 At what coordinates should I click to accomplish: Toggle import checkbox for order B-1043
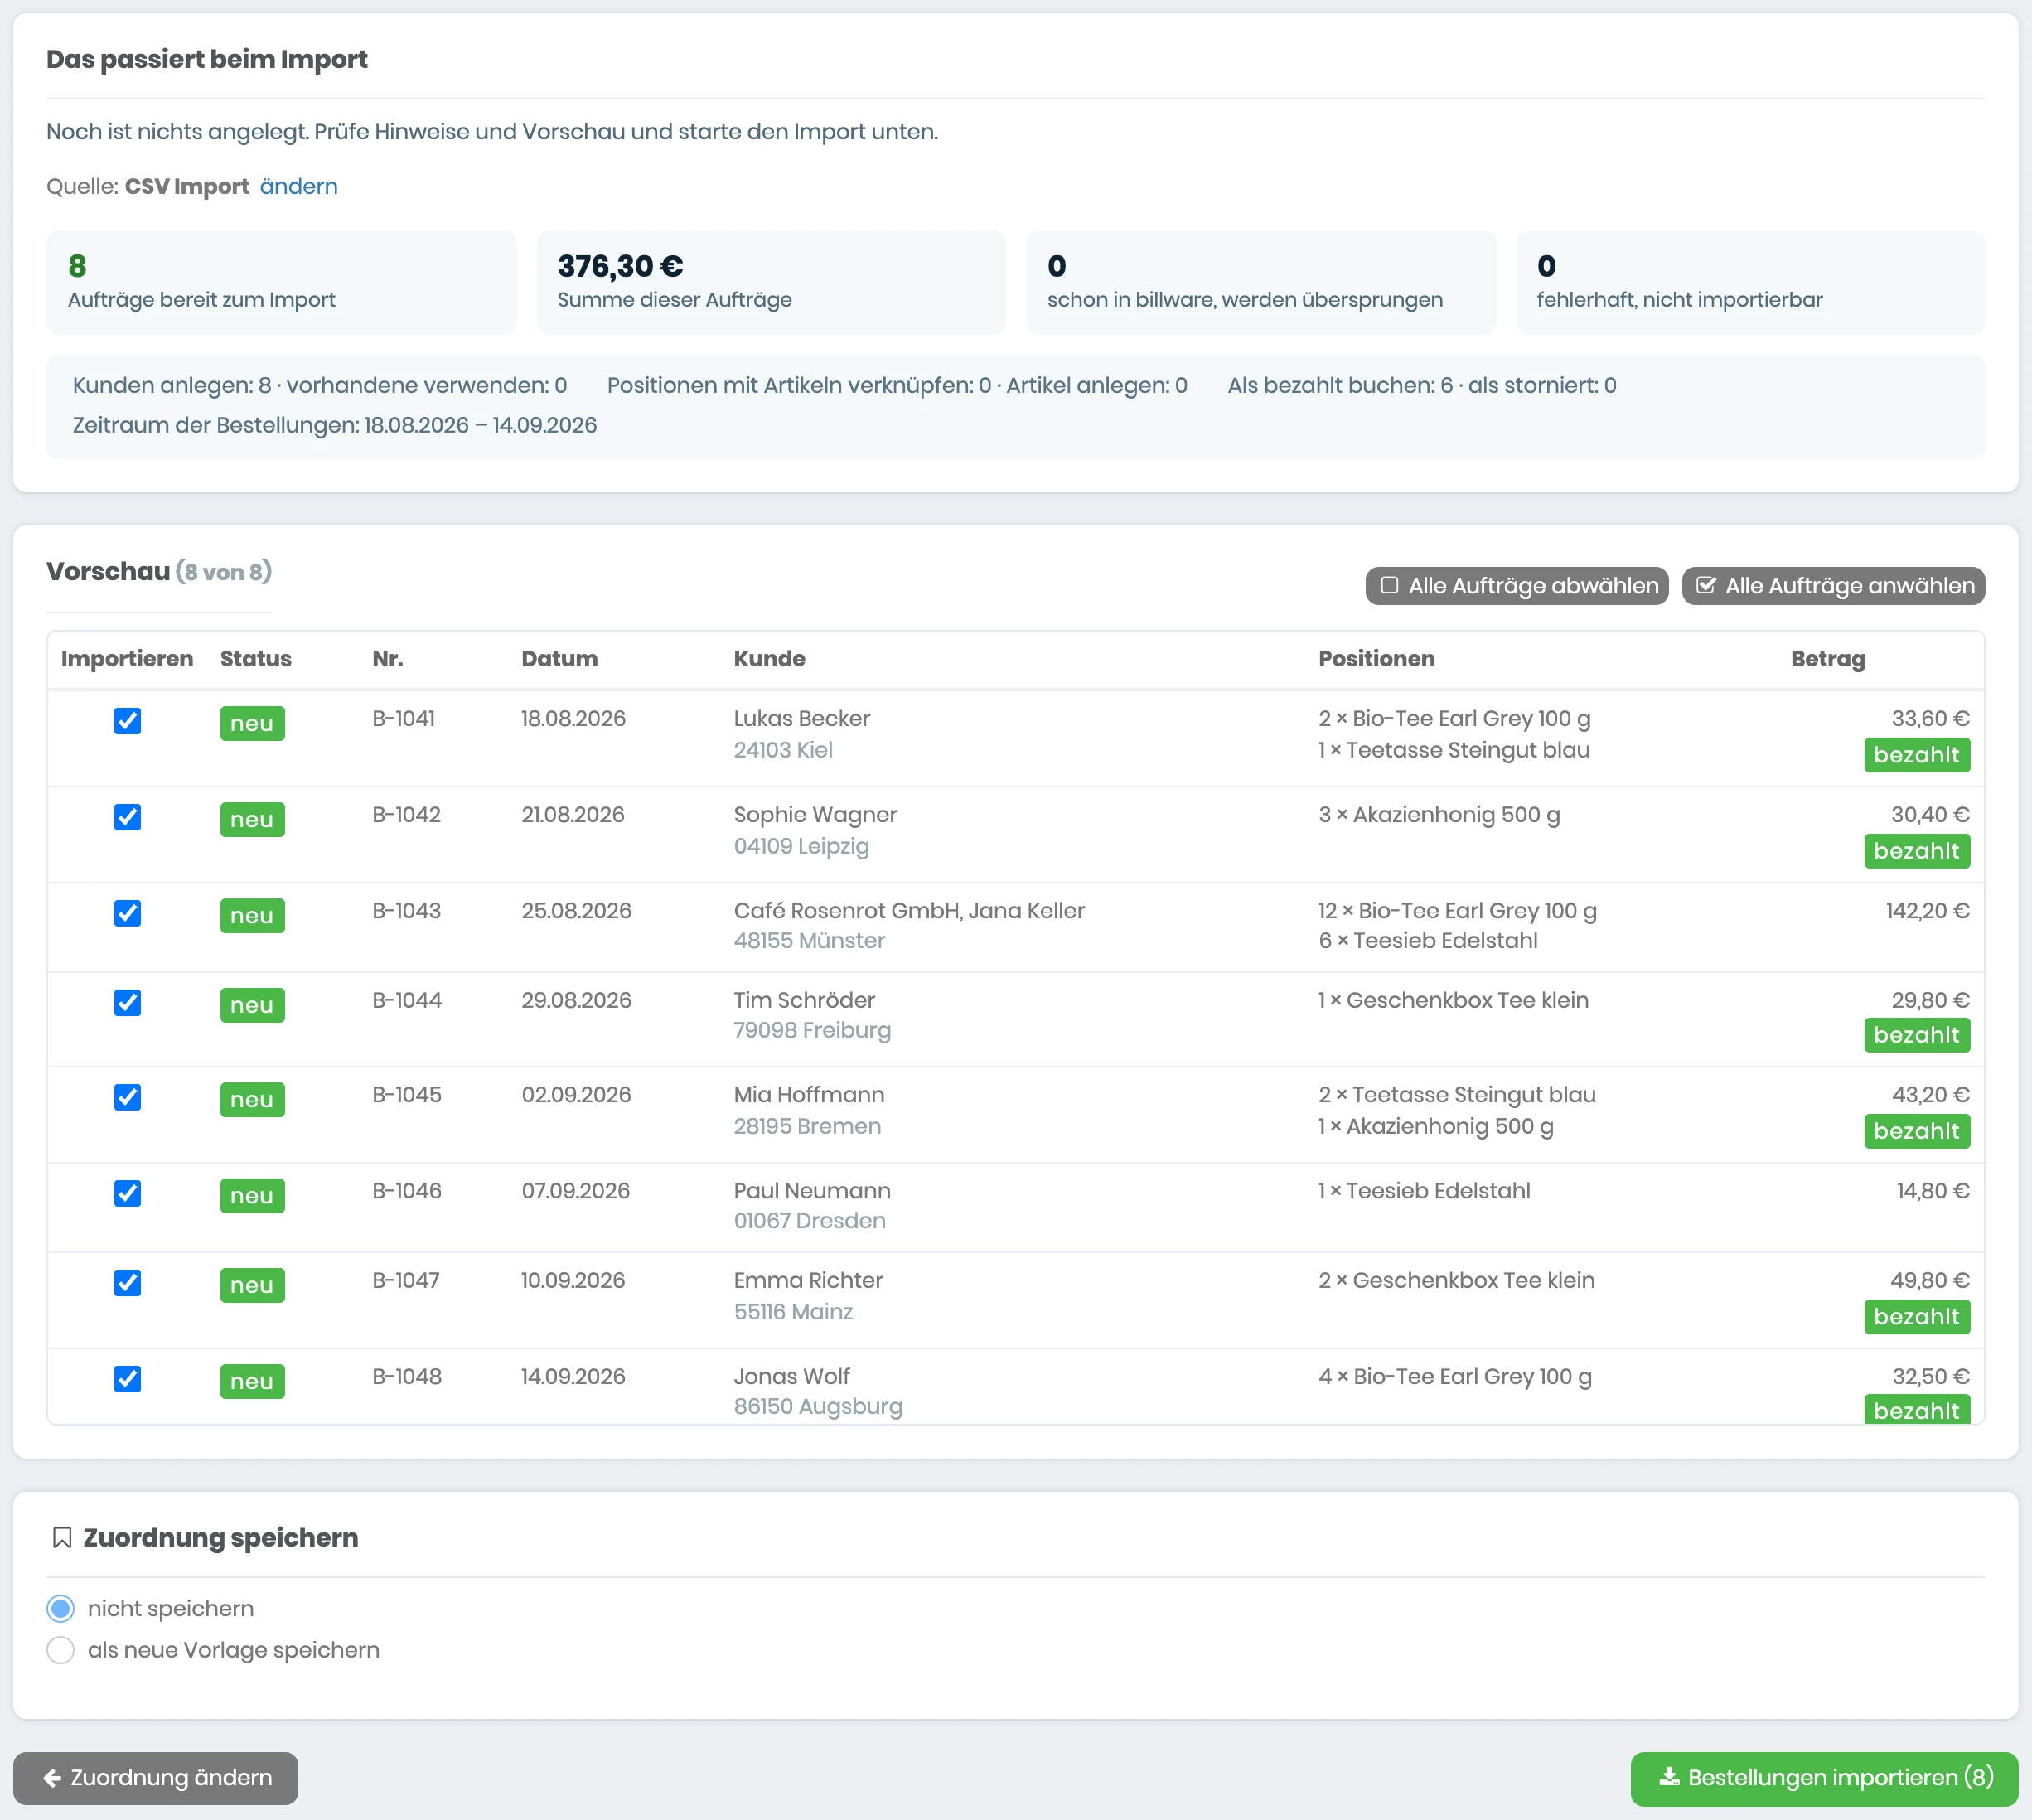coord(127,913)
